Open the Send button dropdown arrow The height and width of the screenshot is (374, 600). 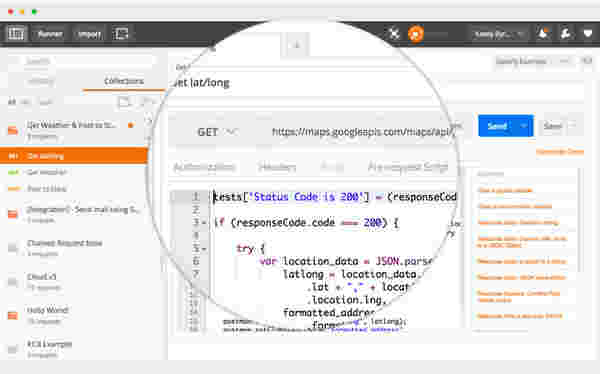click(524, 126)
